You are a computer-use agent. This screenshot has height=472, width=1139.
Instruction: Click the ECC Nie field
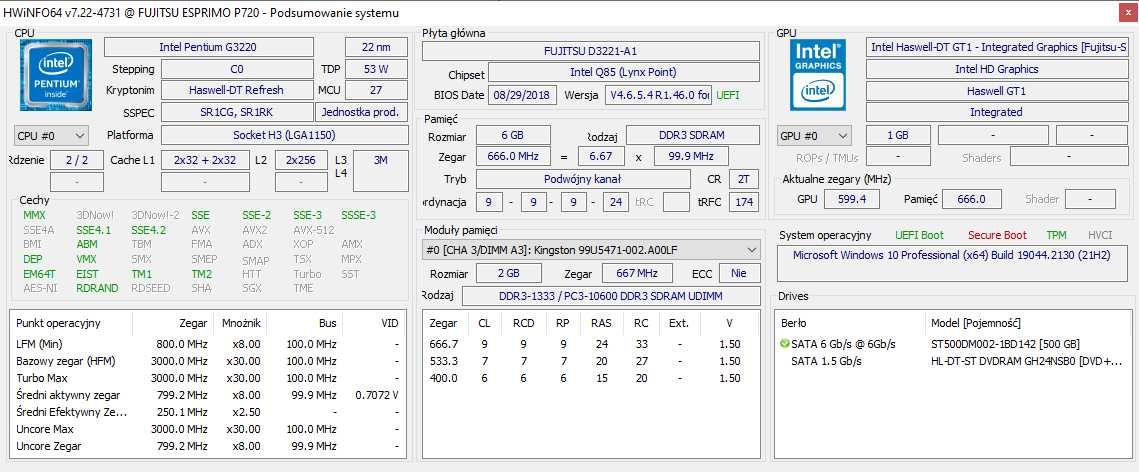[x=739, y=273]
